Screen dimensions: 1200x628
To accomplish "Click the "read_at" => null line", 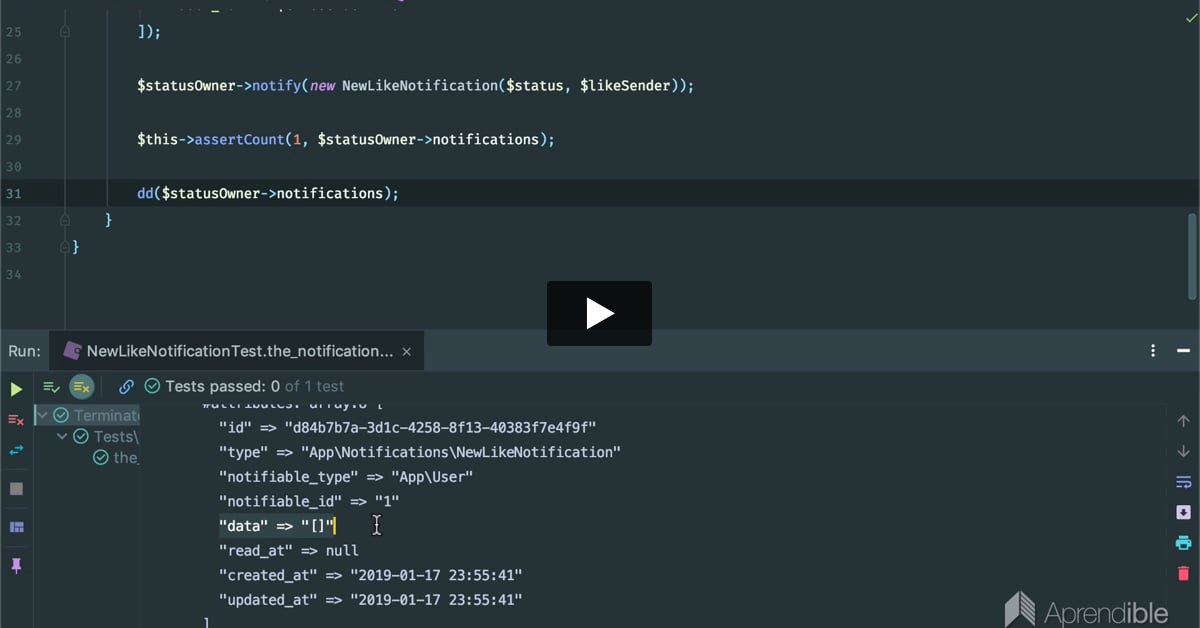I will point(289,550).
